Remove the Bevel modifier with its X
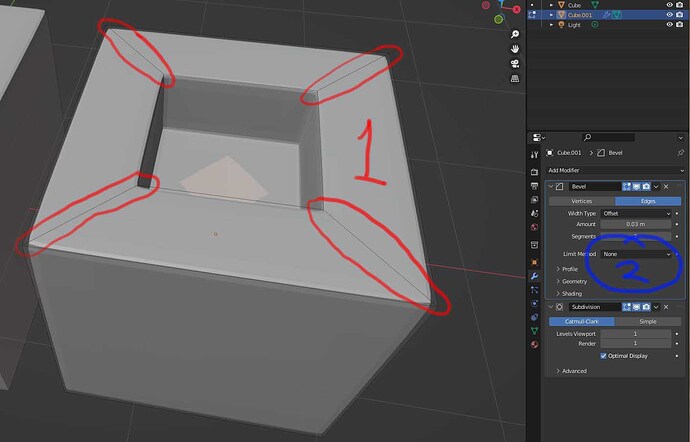690x442 pixels. point(666,187)
